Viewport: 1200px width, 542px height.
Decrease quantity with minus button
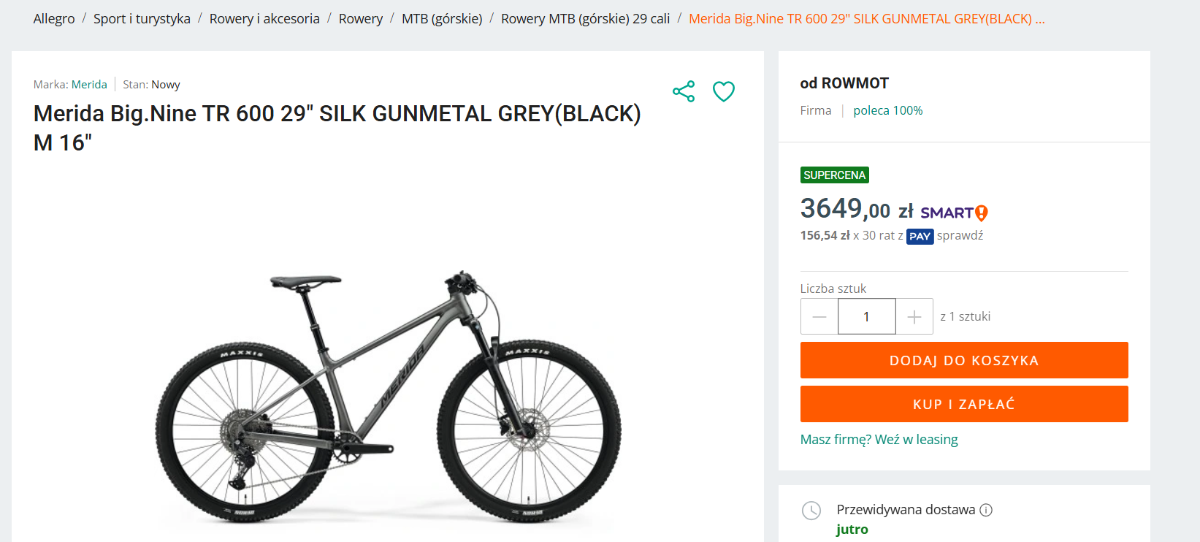click(819, 317)
